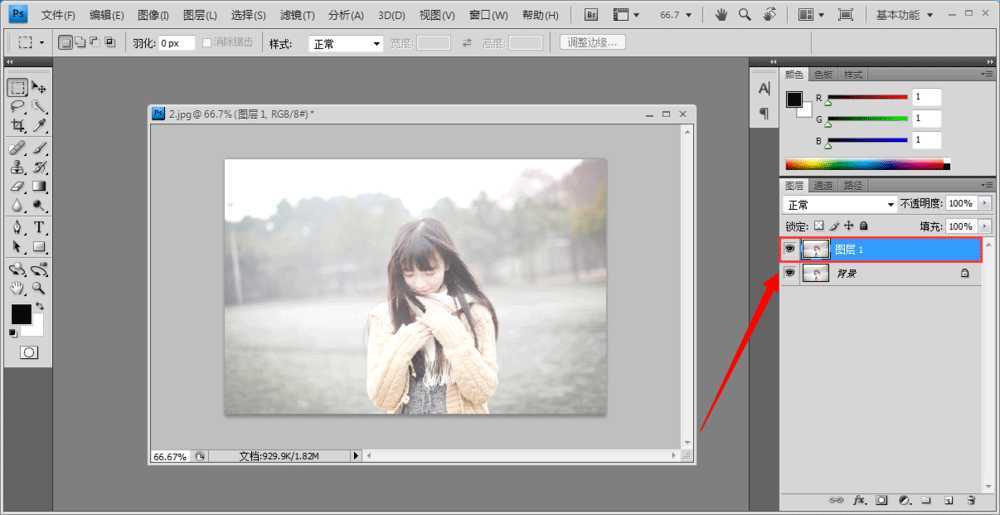Select the Crop tool in toolbox

pos(18,126)
